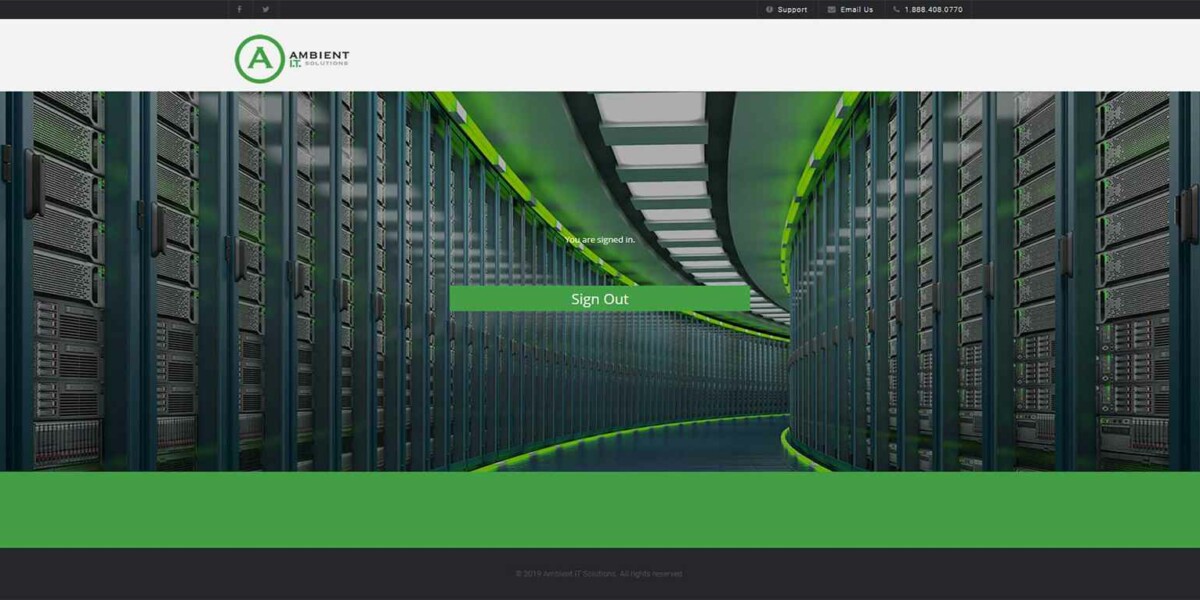
Task: Click the social media icon group's Facebook glyph
Action: pos(239,9)
